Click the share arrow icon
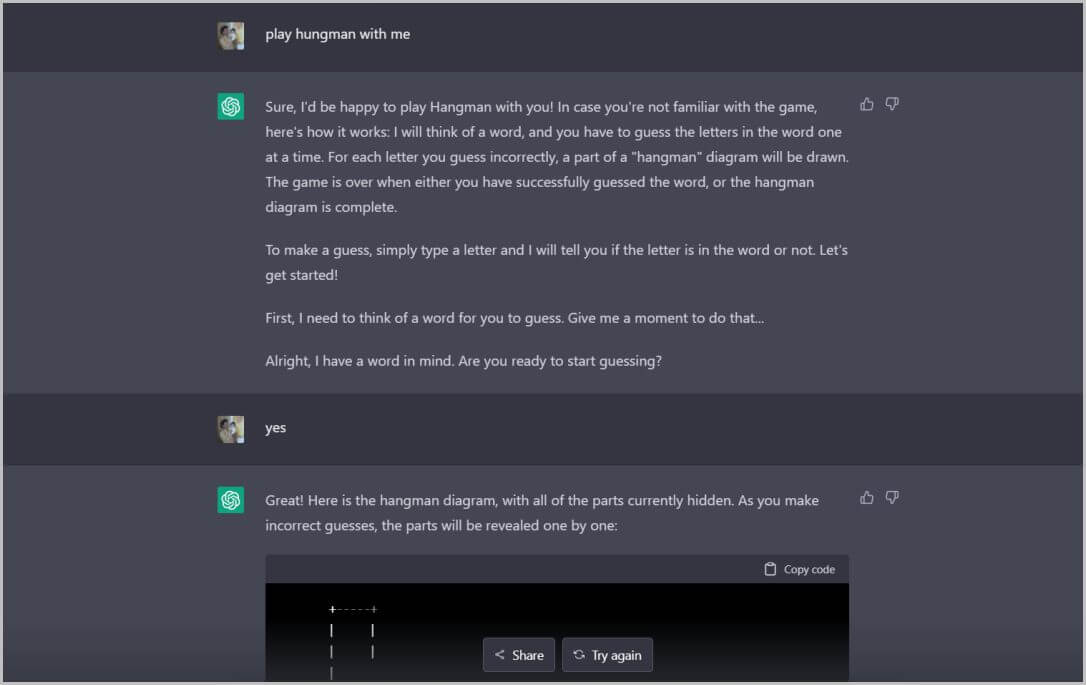 click(499, 655)
